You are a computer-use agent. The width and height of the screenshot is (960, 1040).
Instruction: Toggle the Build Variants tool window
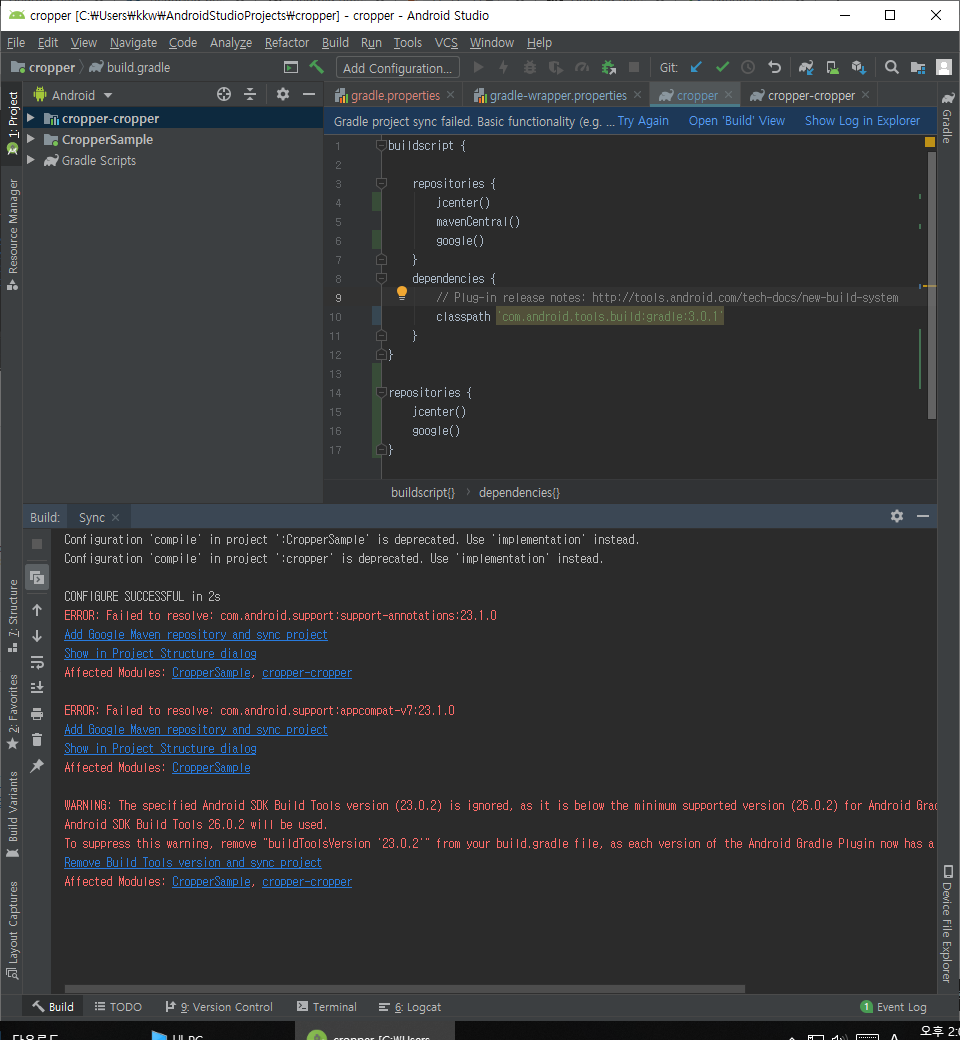(12, 814)
